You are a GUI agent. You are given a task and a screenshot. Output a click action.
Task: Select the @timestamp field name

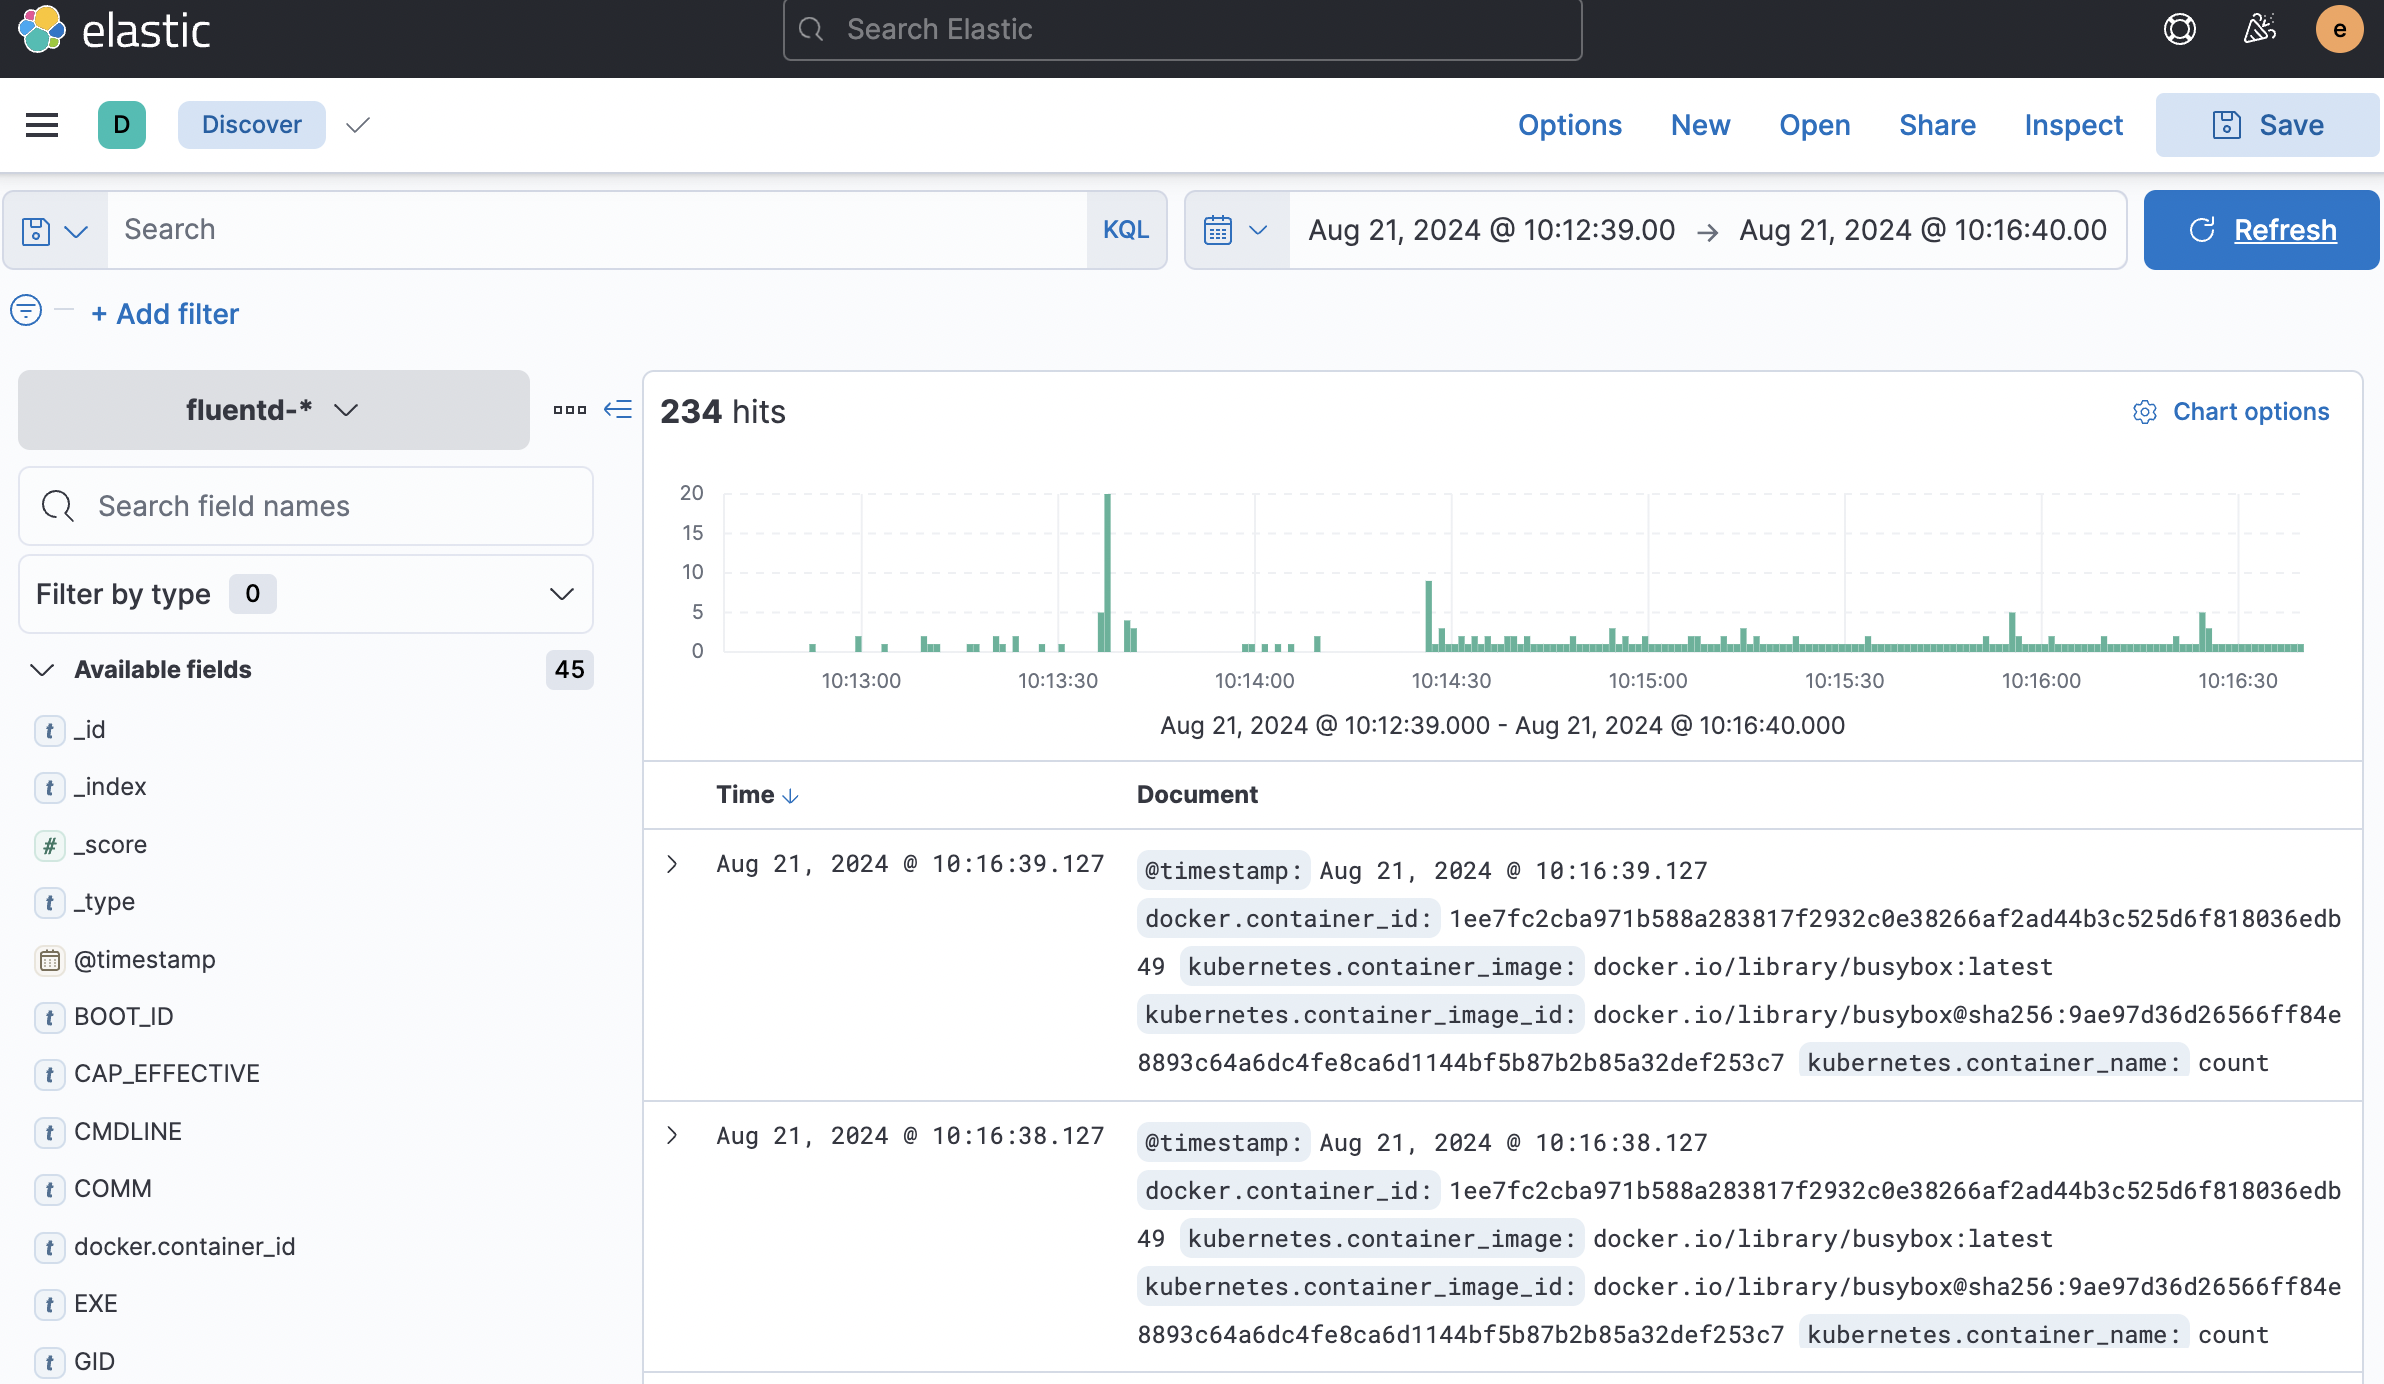coord(145,960)
